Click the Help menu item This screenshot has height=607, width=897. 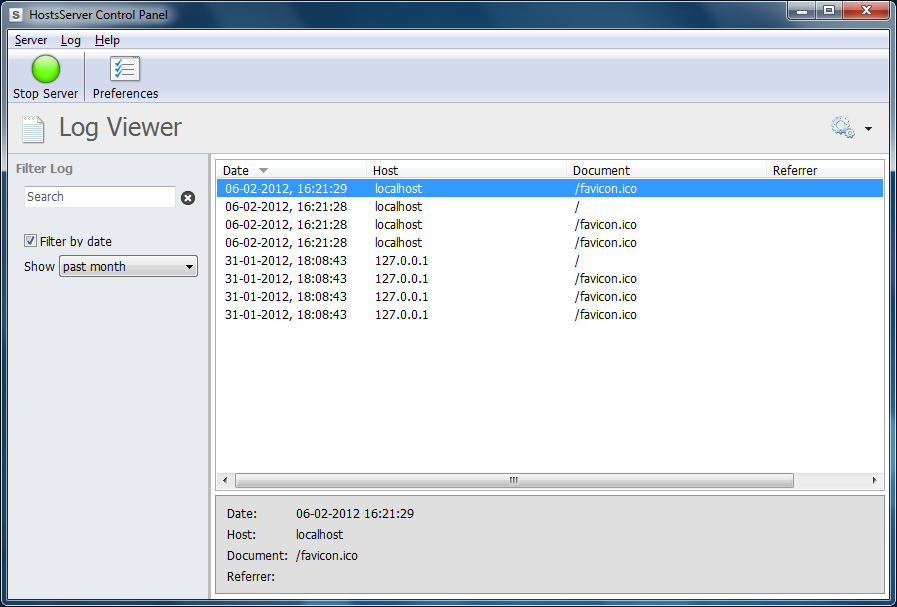(107, 40)
